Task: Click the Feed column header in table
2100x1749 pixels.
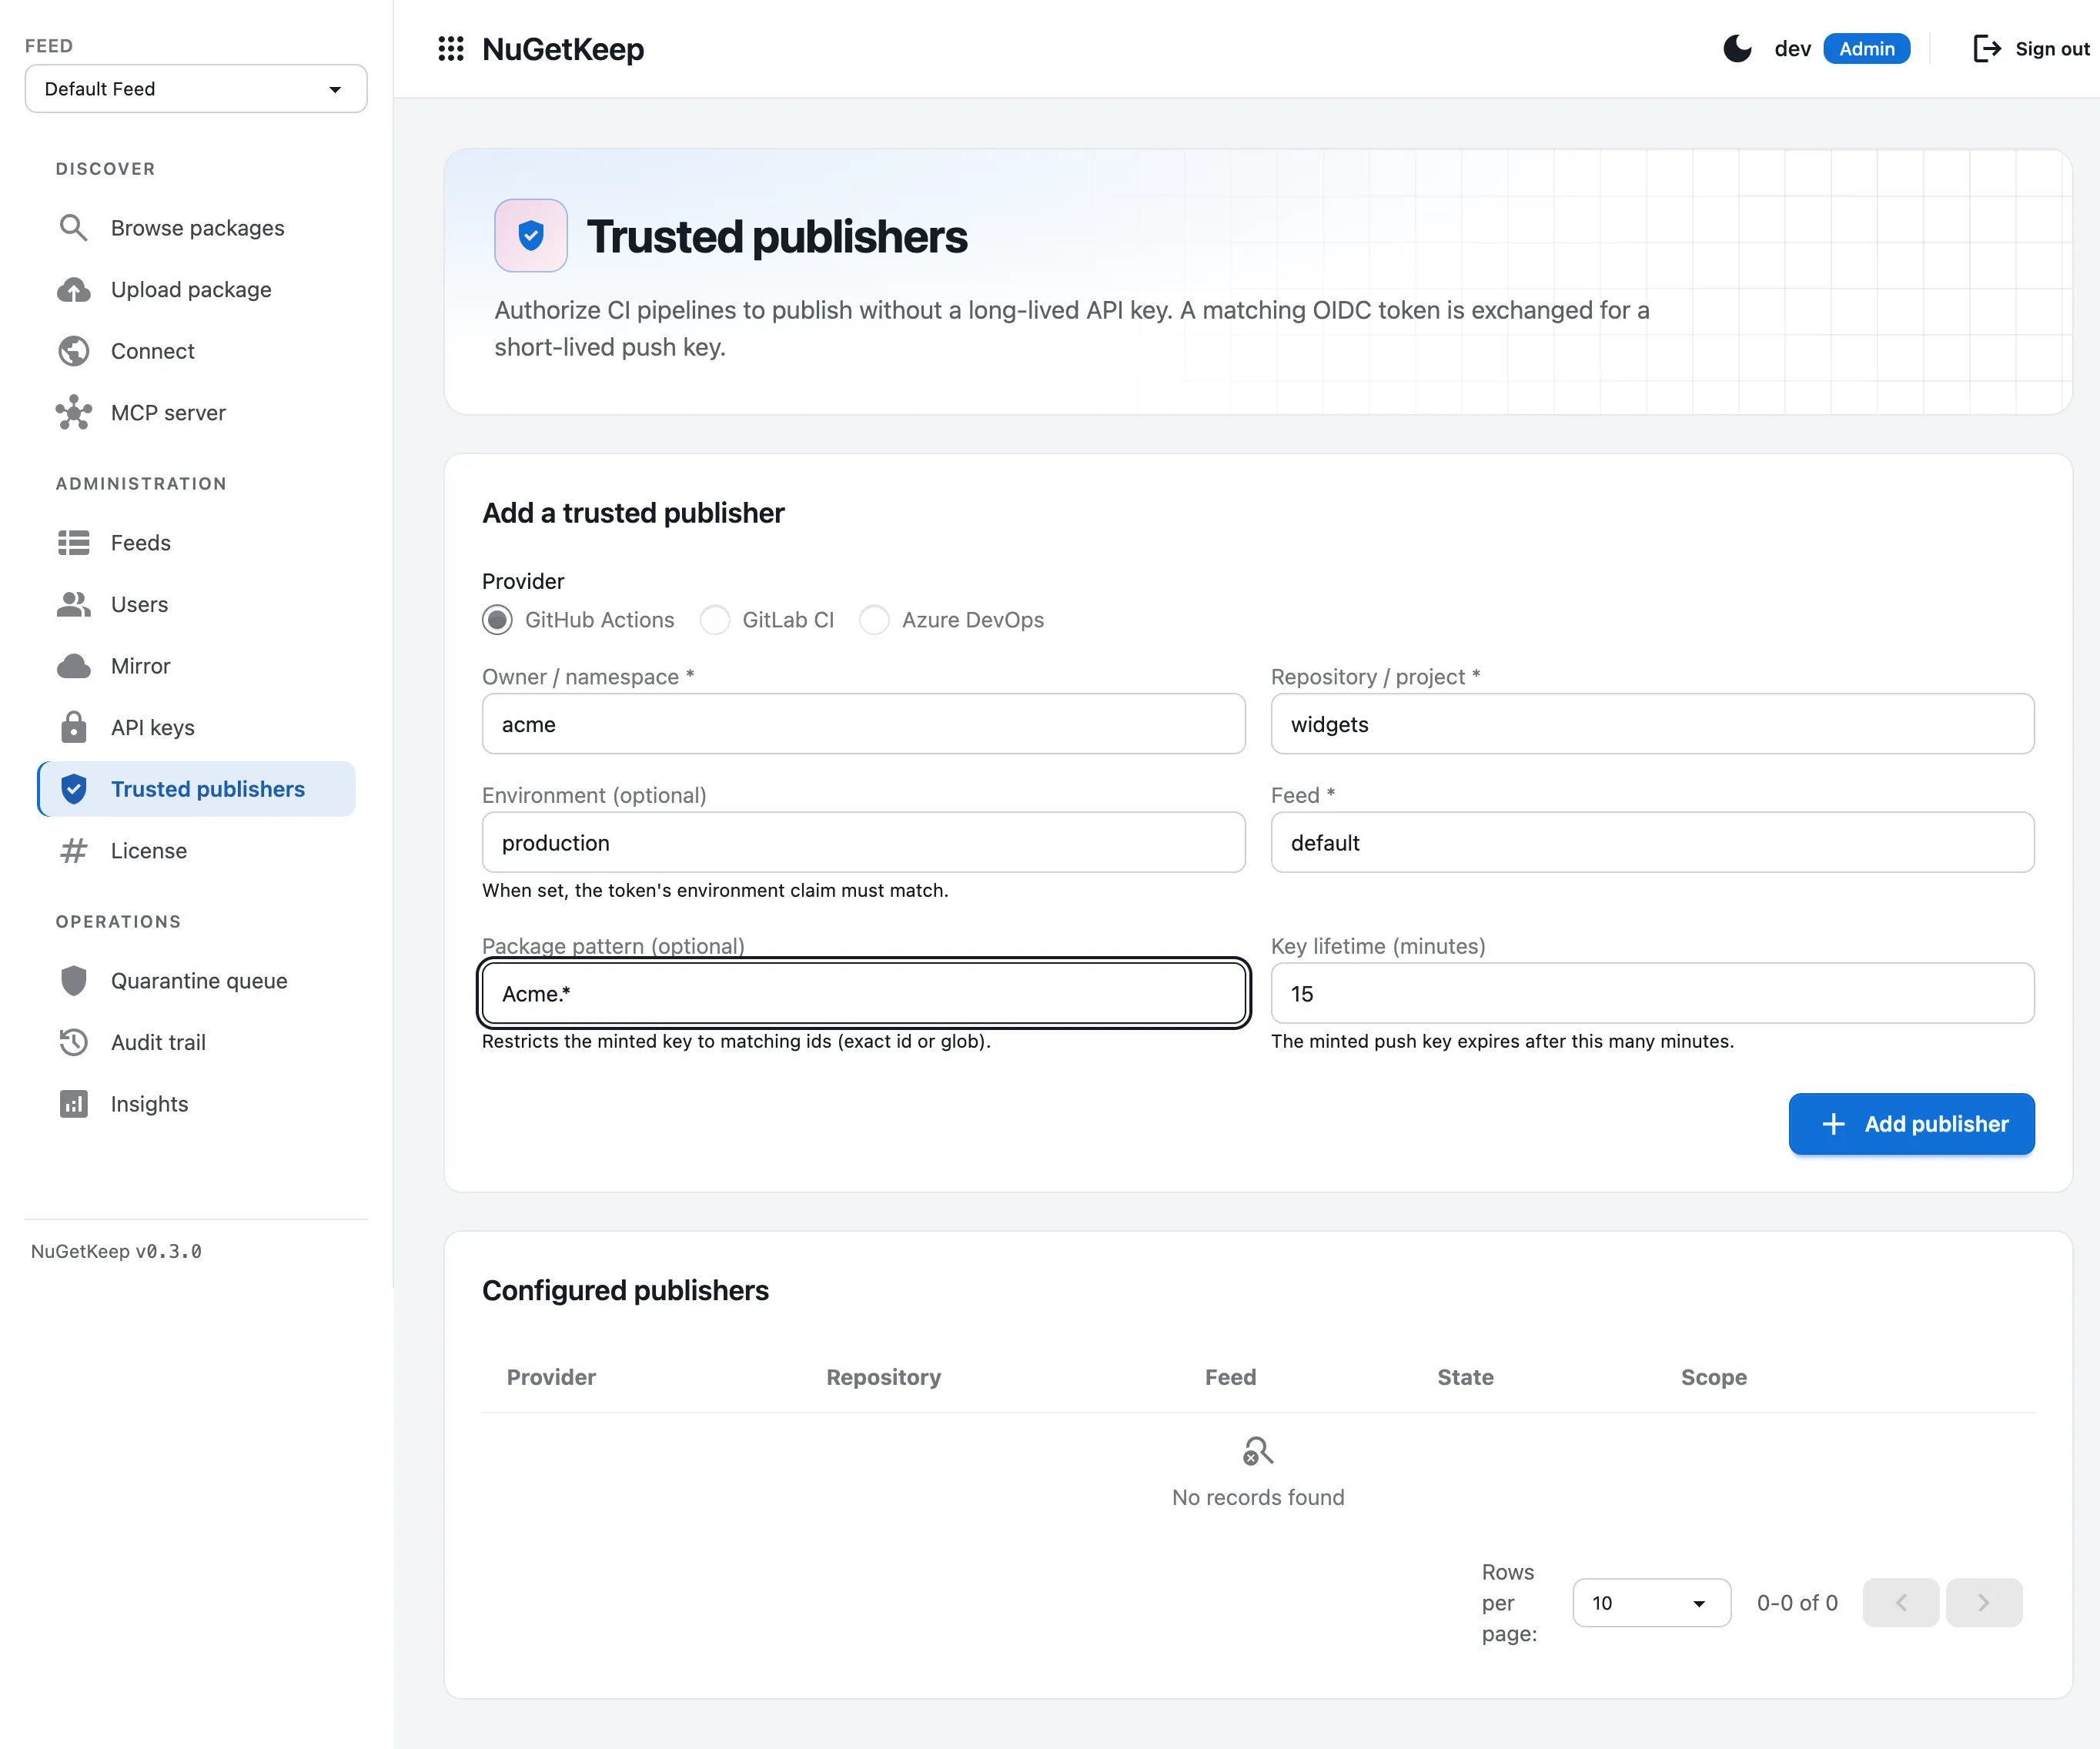Action: [1230, 1377]
